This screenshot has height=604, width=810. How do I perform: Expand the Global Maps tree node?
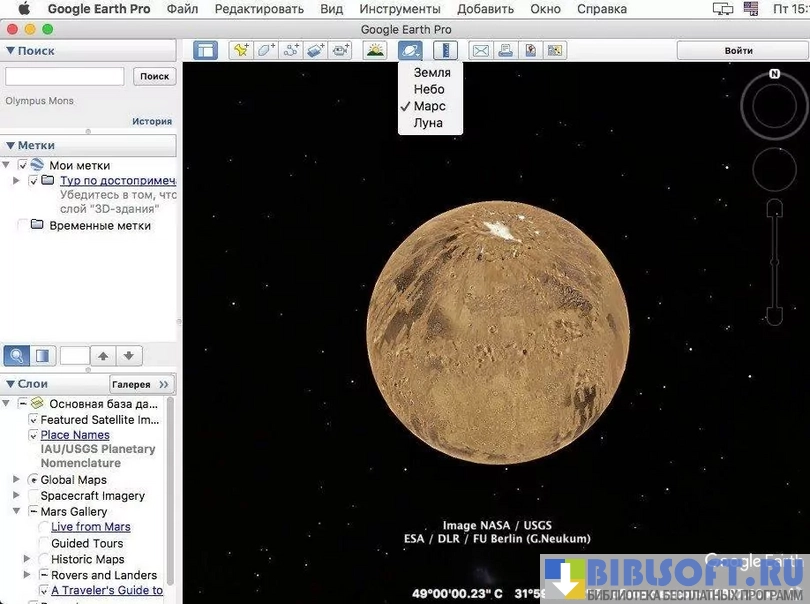tap(16, 480)
